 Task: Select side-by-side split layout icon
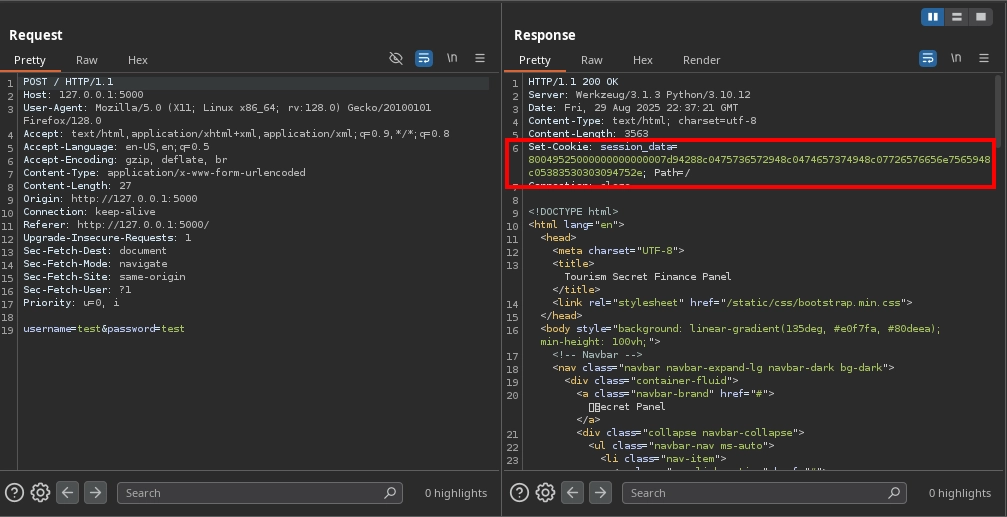coord(933,17)
